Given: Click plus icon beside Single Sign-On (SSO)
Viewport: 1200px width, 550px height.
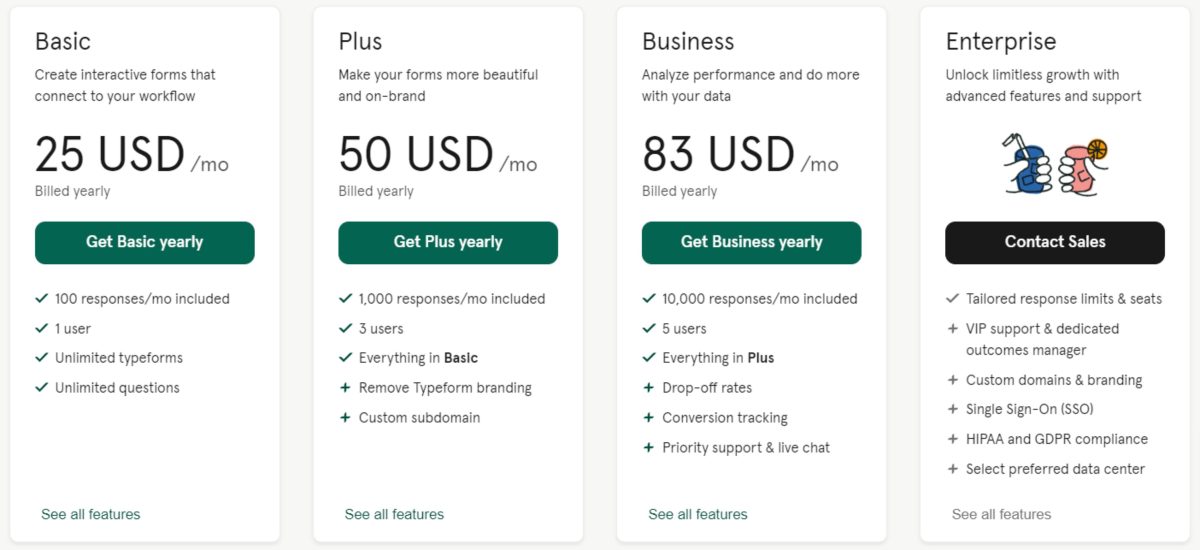Looking at the screenshot, I should point(953,409).
